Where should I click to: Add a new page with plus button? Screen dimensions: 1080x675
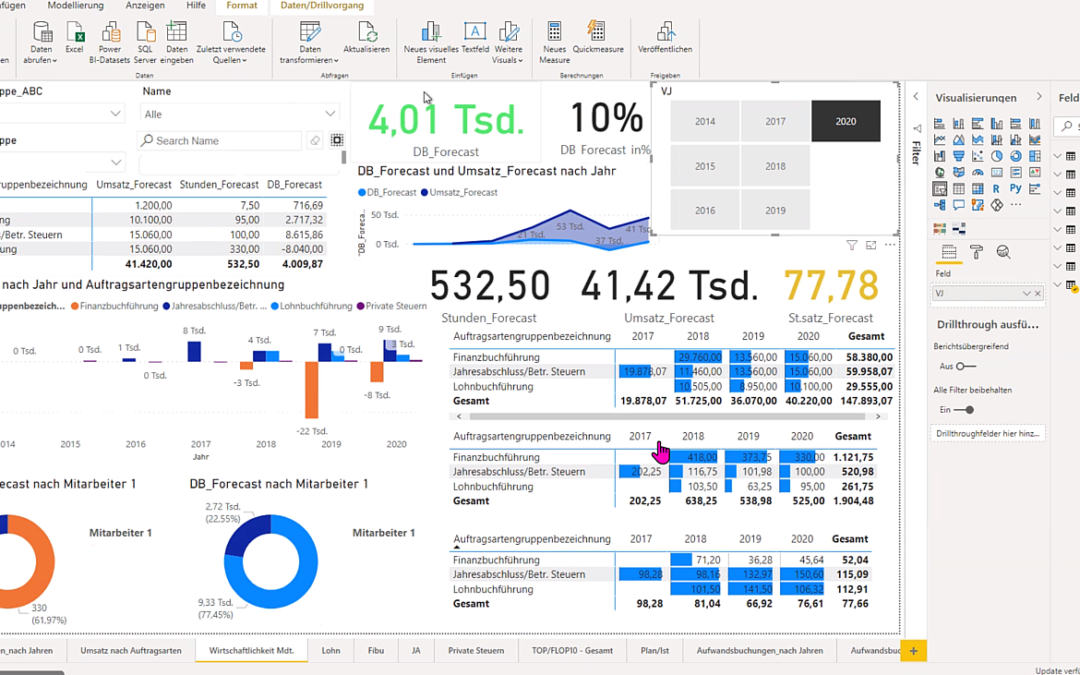click(913, 650)
